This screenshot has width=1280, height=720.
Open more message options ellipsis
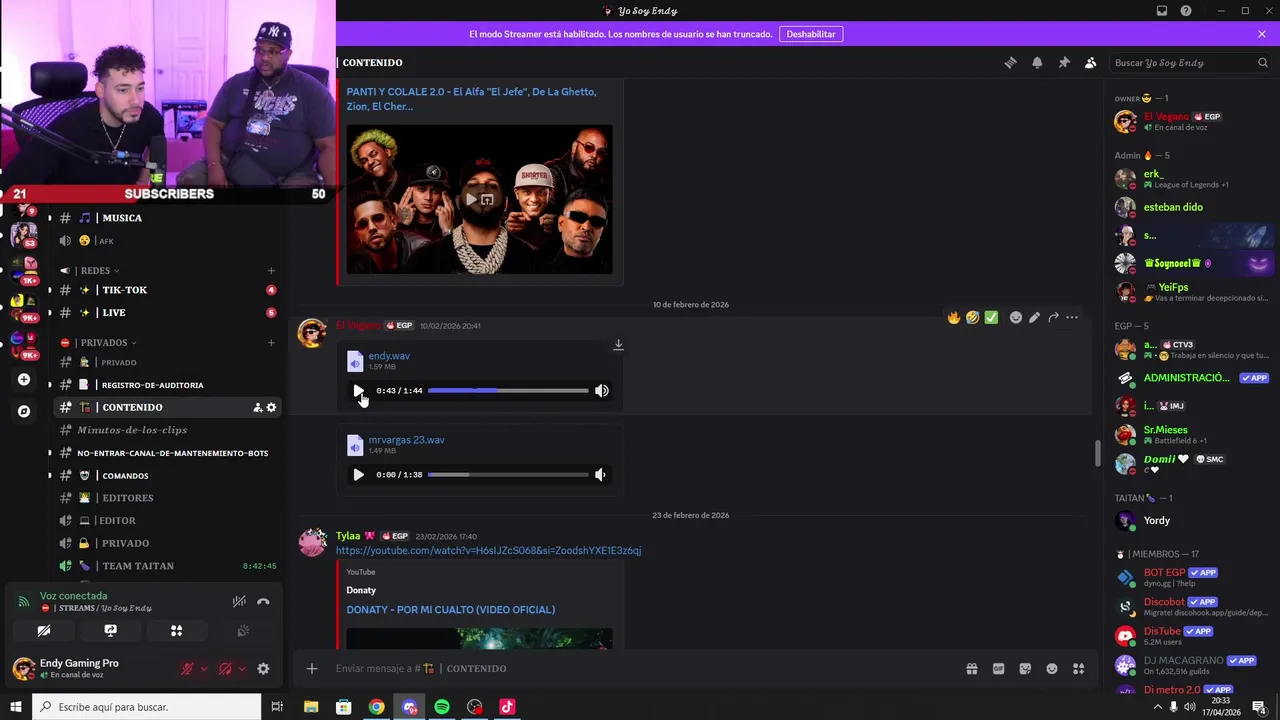tap(1072, 317)
